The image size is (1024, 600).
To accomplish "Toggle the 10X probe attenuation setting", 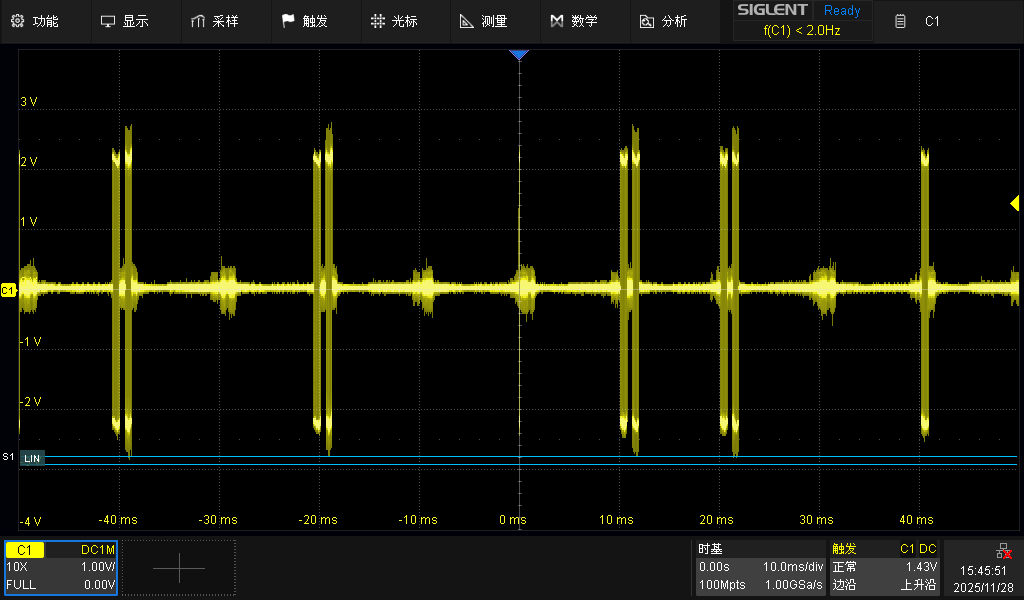I will [20, 567].
